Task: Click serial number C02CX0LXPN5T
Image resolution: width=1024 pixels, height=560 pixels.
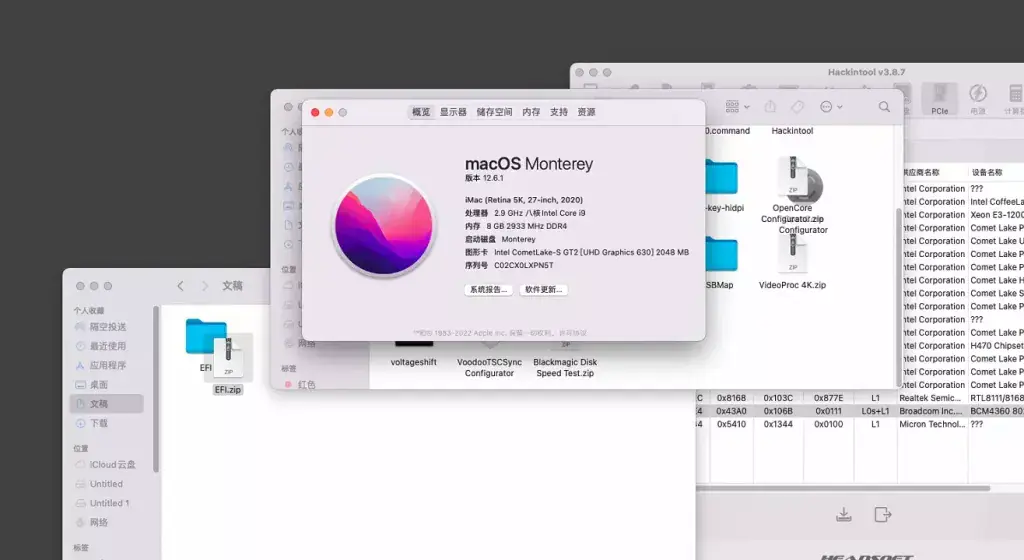Action: (524, 266)
